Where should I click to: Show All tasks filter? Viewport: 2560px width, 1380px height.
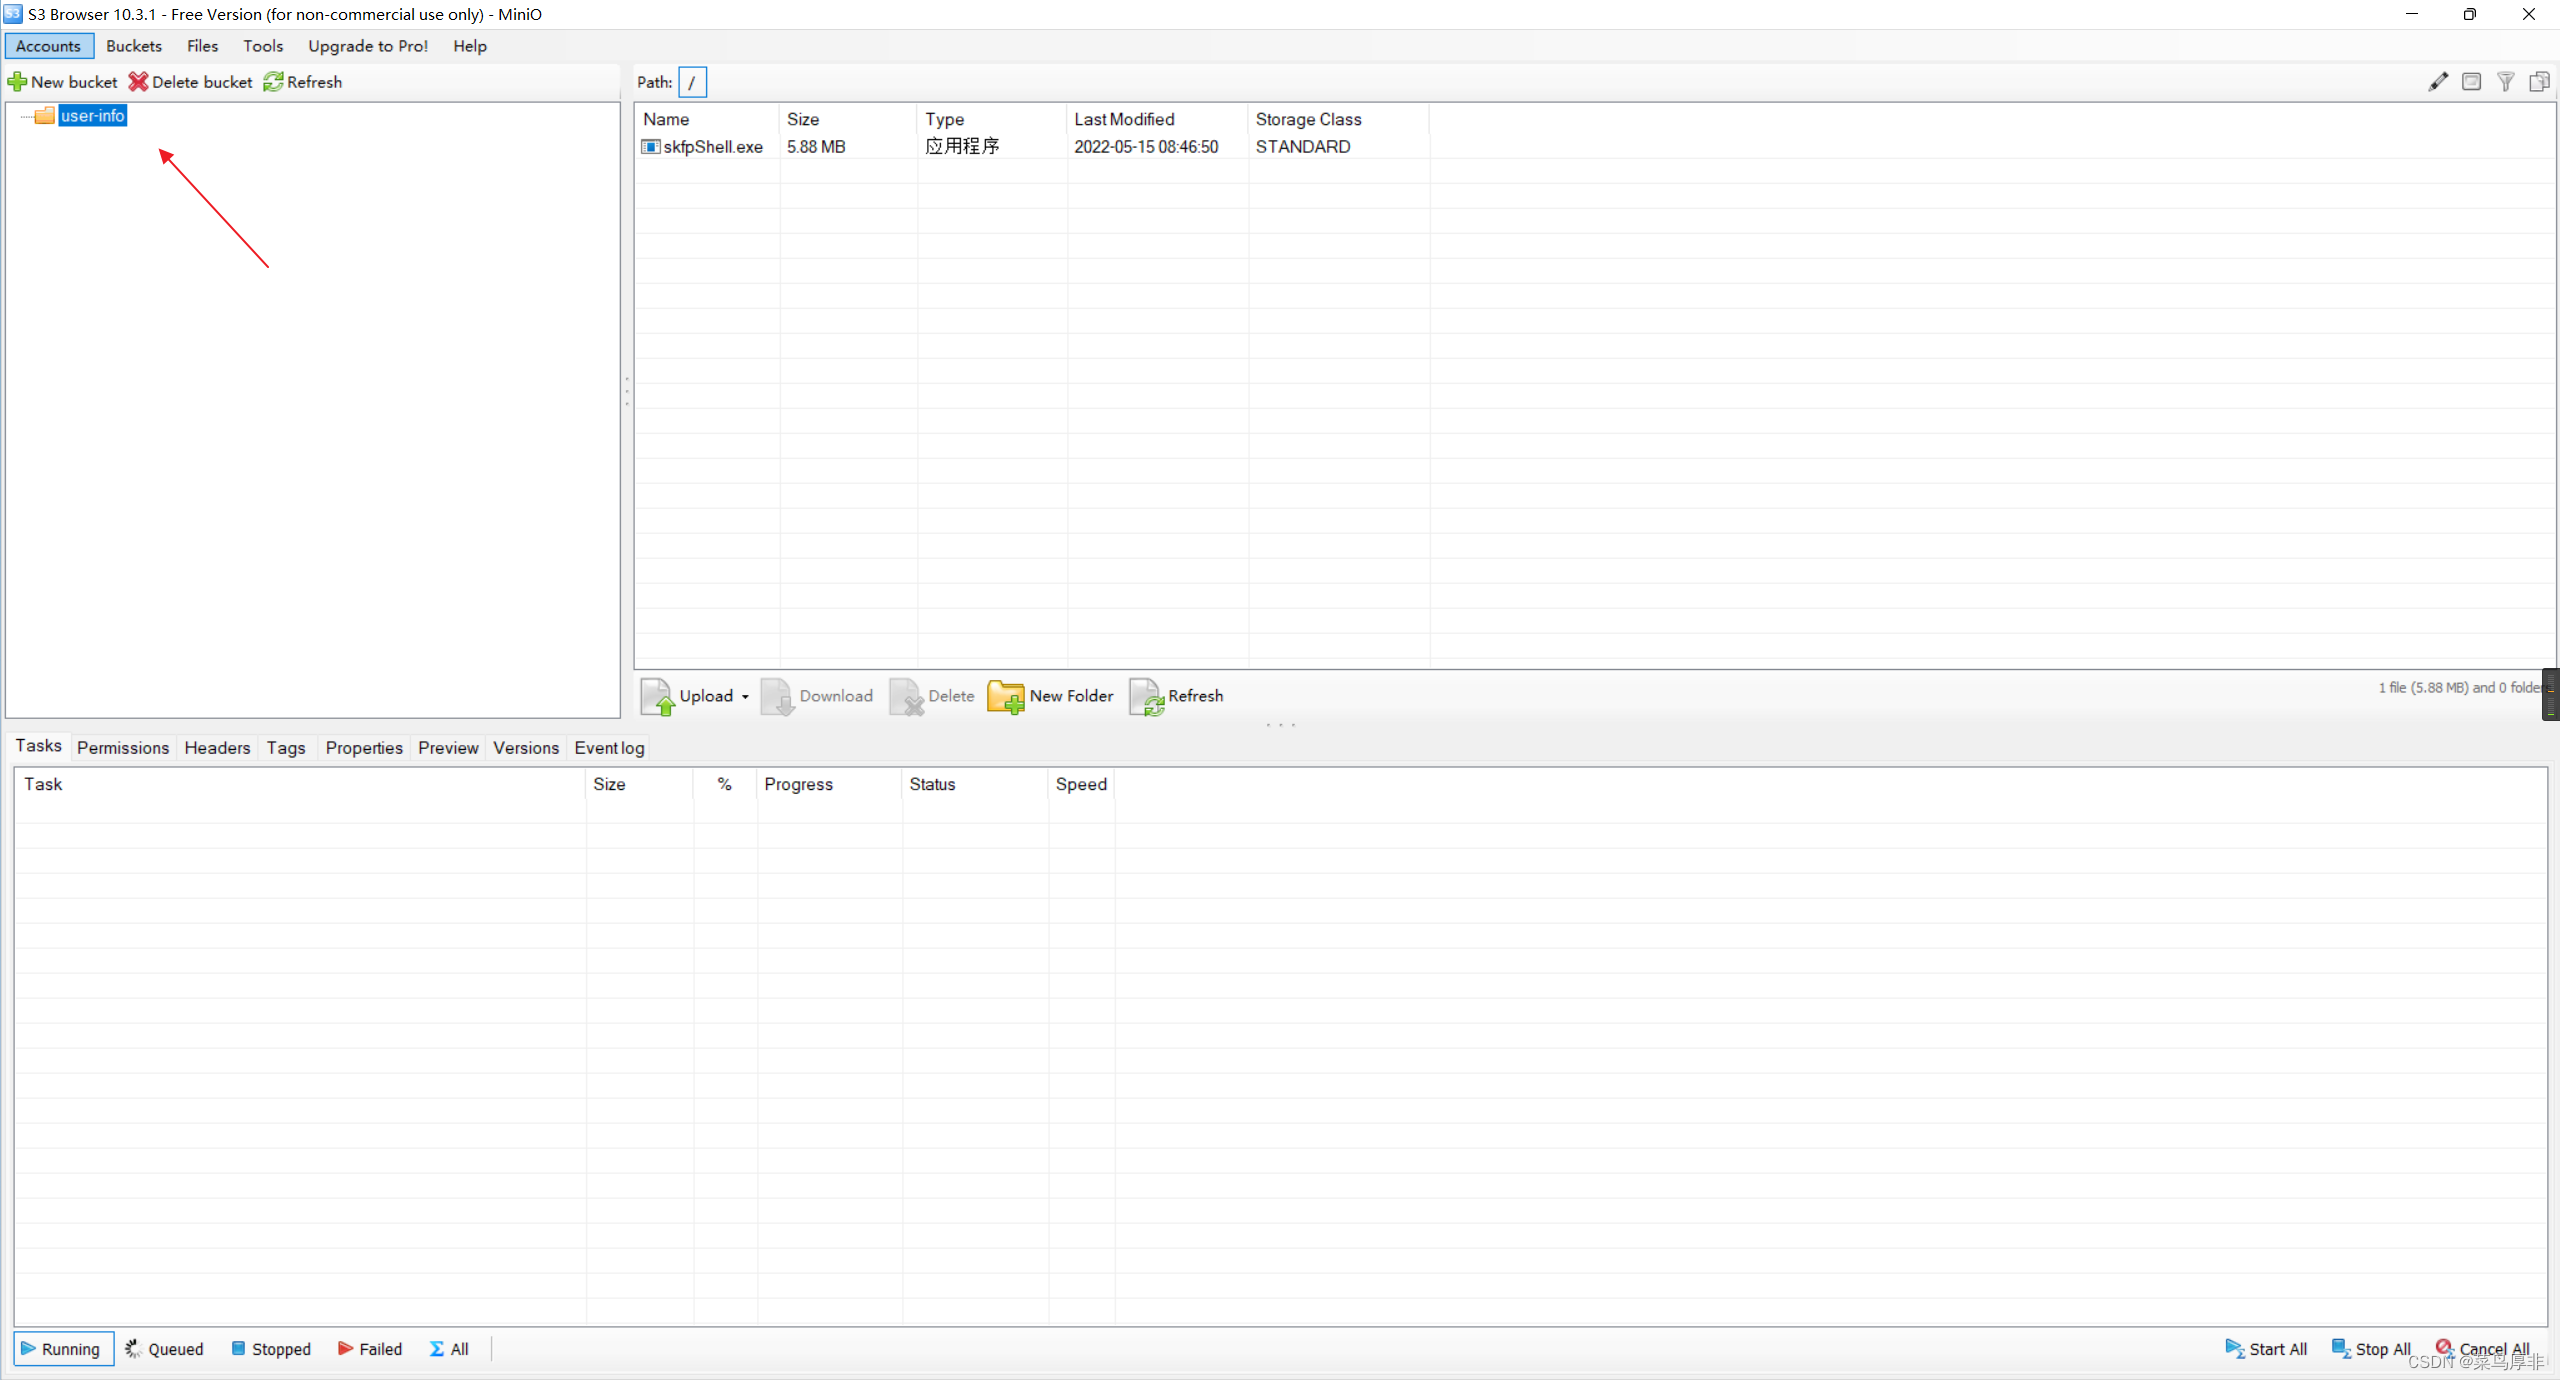449,1349
